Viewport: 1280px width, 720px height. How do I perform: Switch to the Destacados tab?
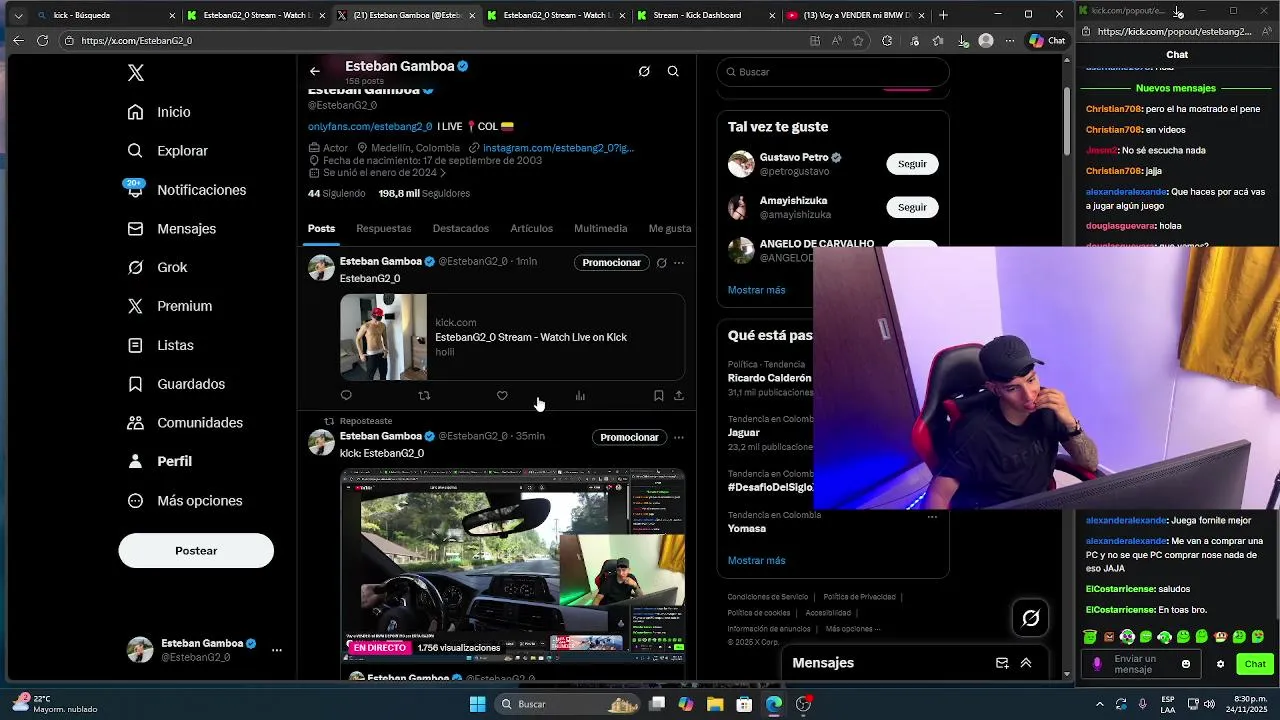tap(461, 229)
